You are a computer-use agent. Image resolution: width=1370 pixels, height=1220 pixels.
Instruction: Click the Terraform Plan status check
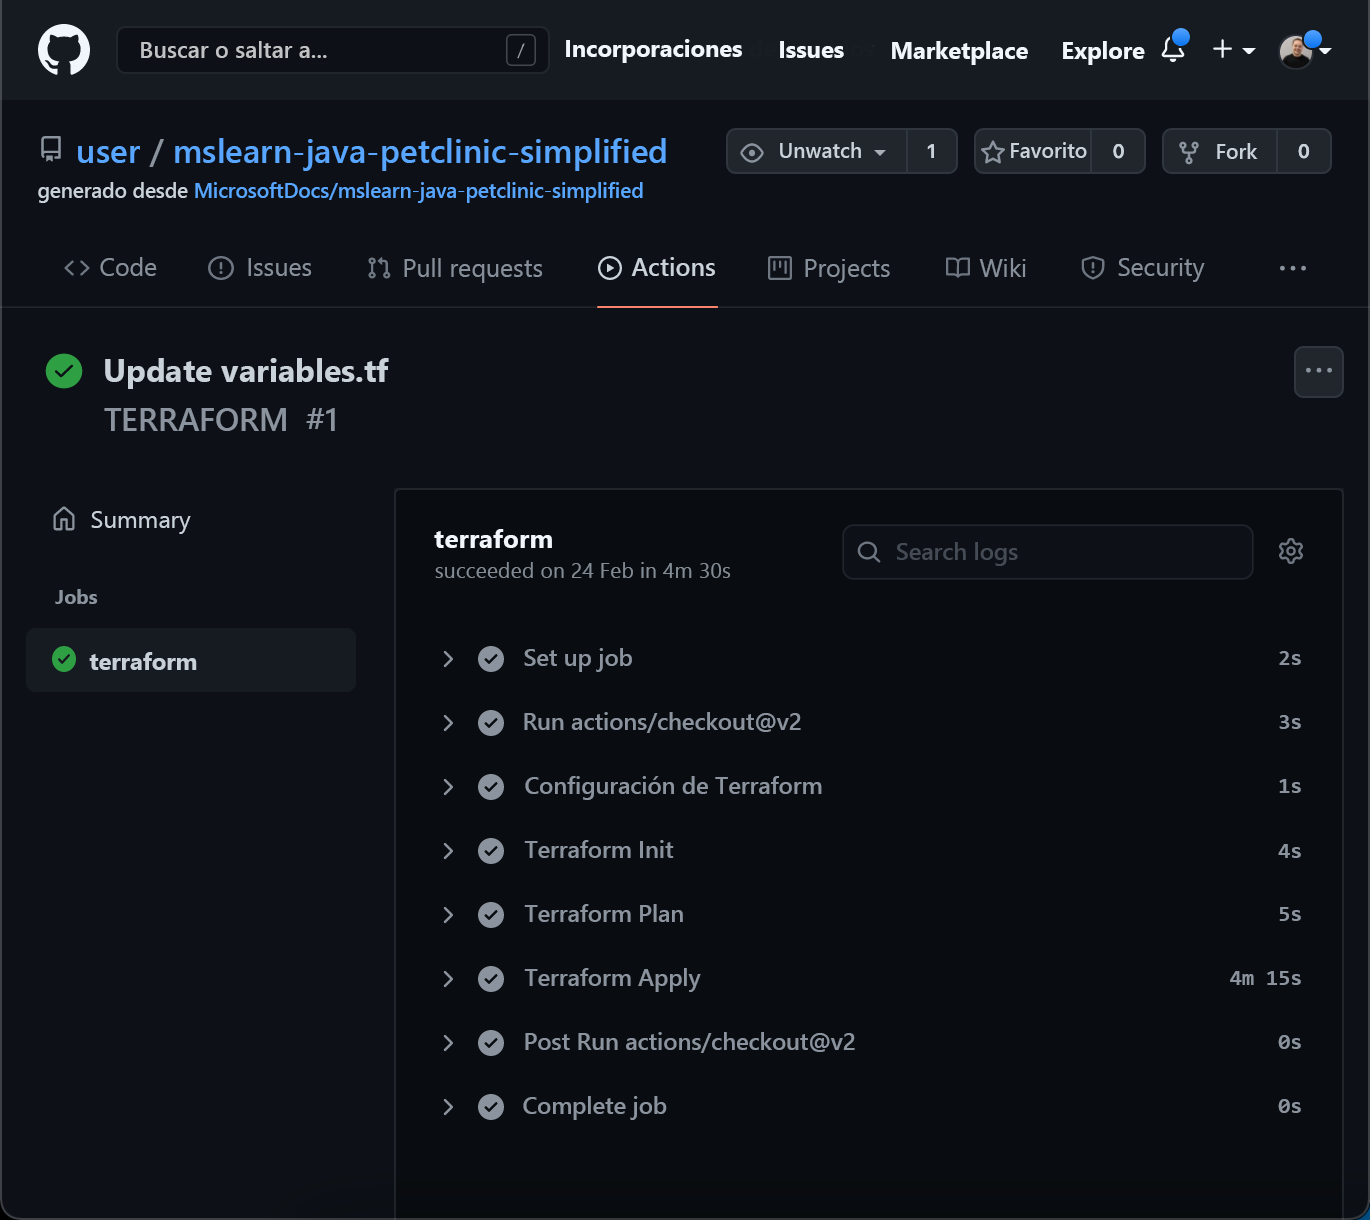pos(491,915)
